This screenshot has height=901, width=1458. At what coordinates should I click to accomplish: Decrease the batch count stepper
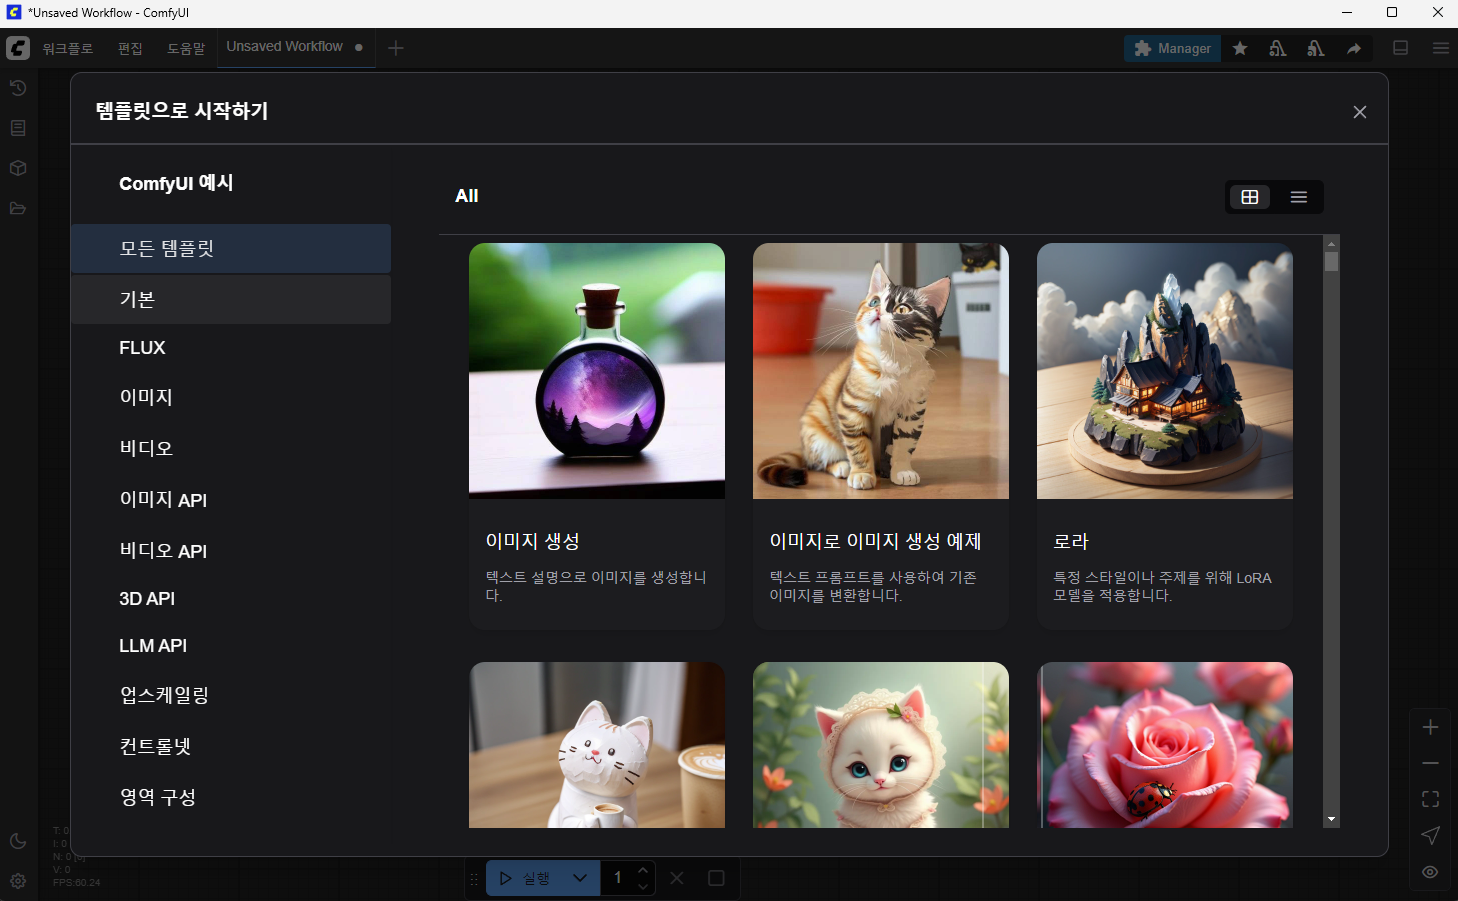click(x=643, y=887)
